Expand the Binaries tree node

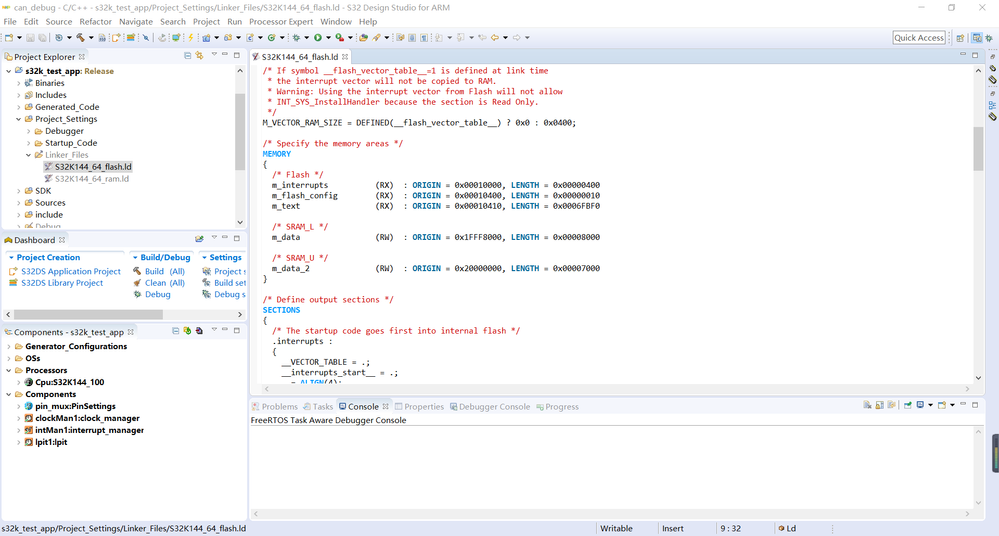tap(18, 83)
